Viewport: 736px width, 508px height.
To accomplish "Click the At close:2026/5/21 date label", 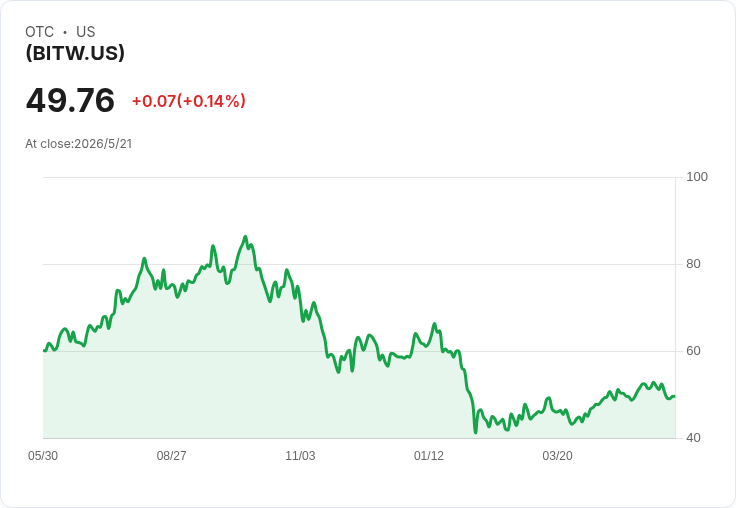I will click(79, 144).
